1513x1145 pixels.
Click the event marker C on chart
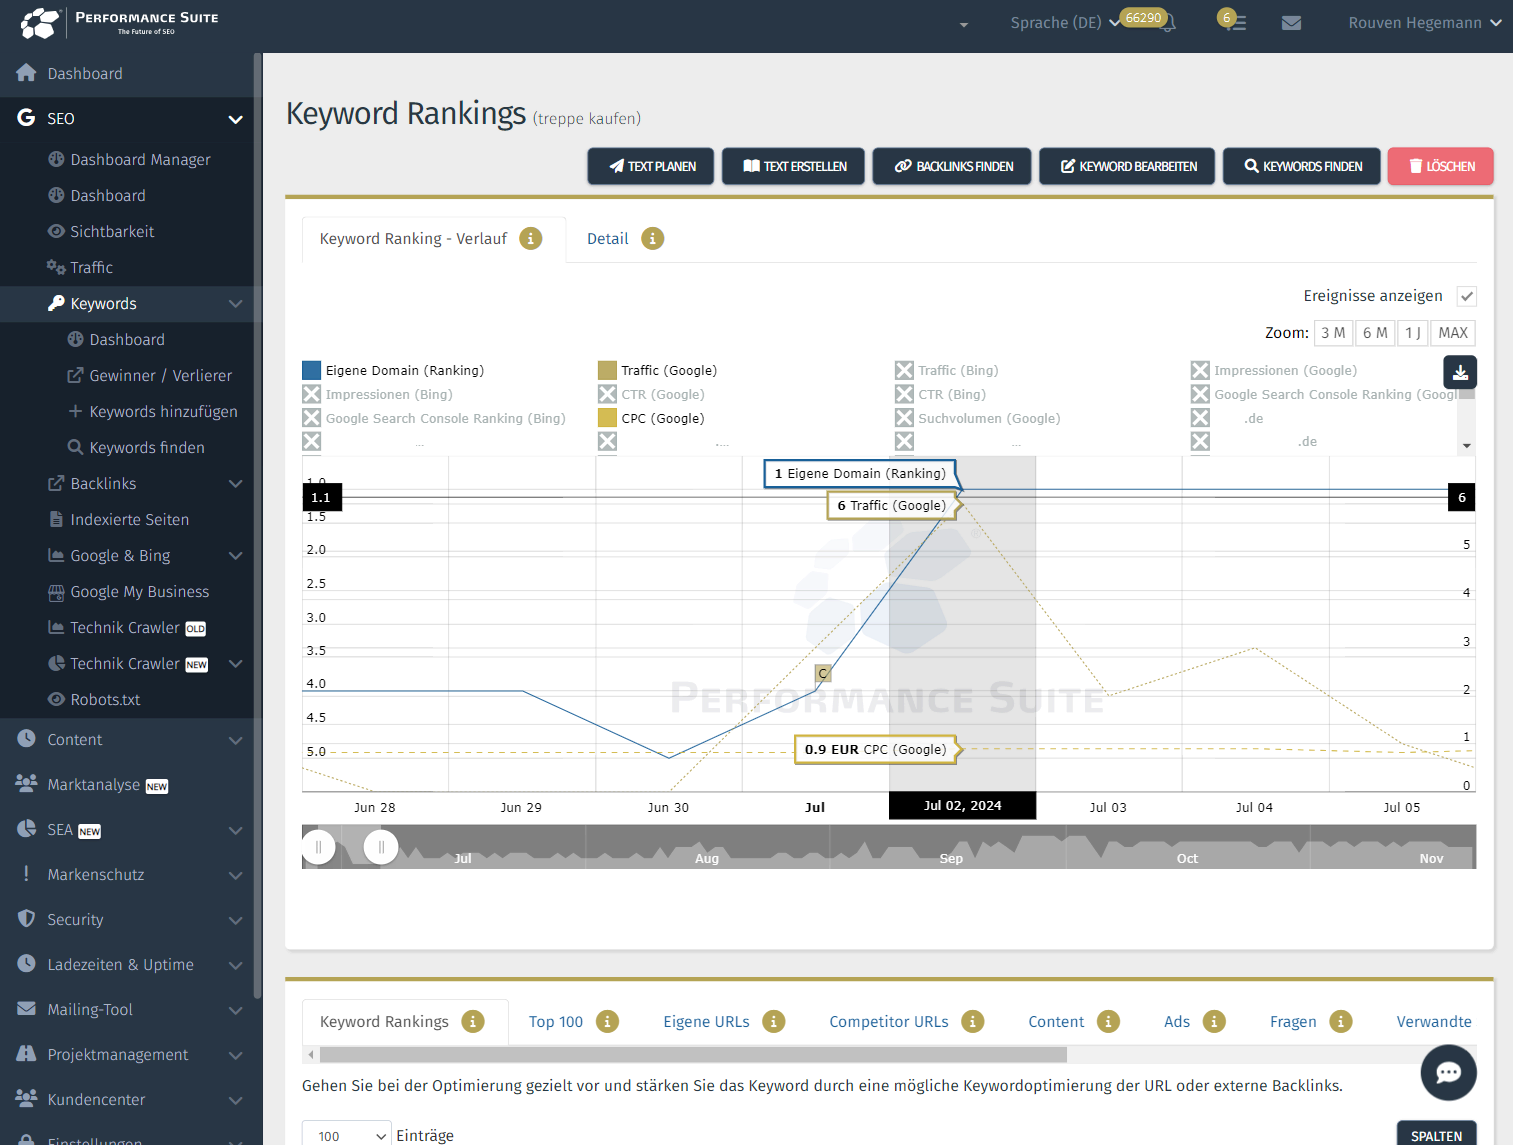pos(823,673)
